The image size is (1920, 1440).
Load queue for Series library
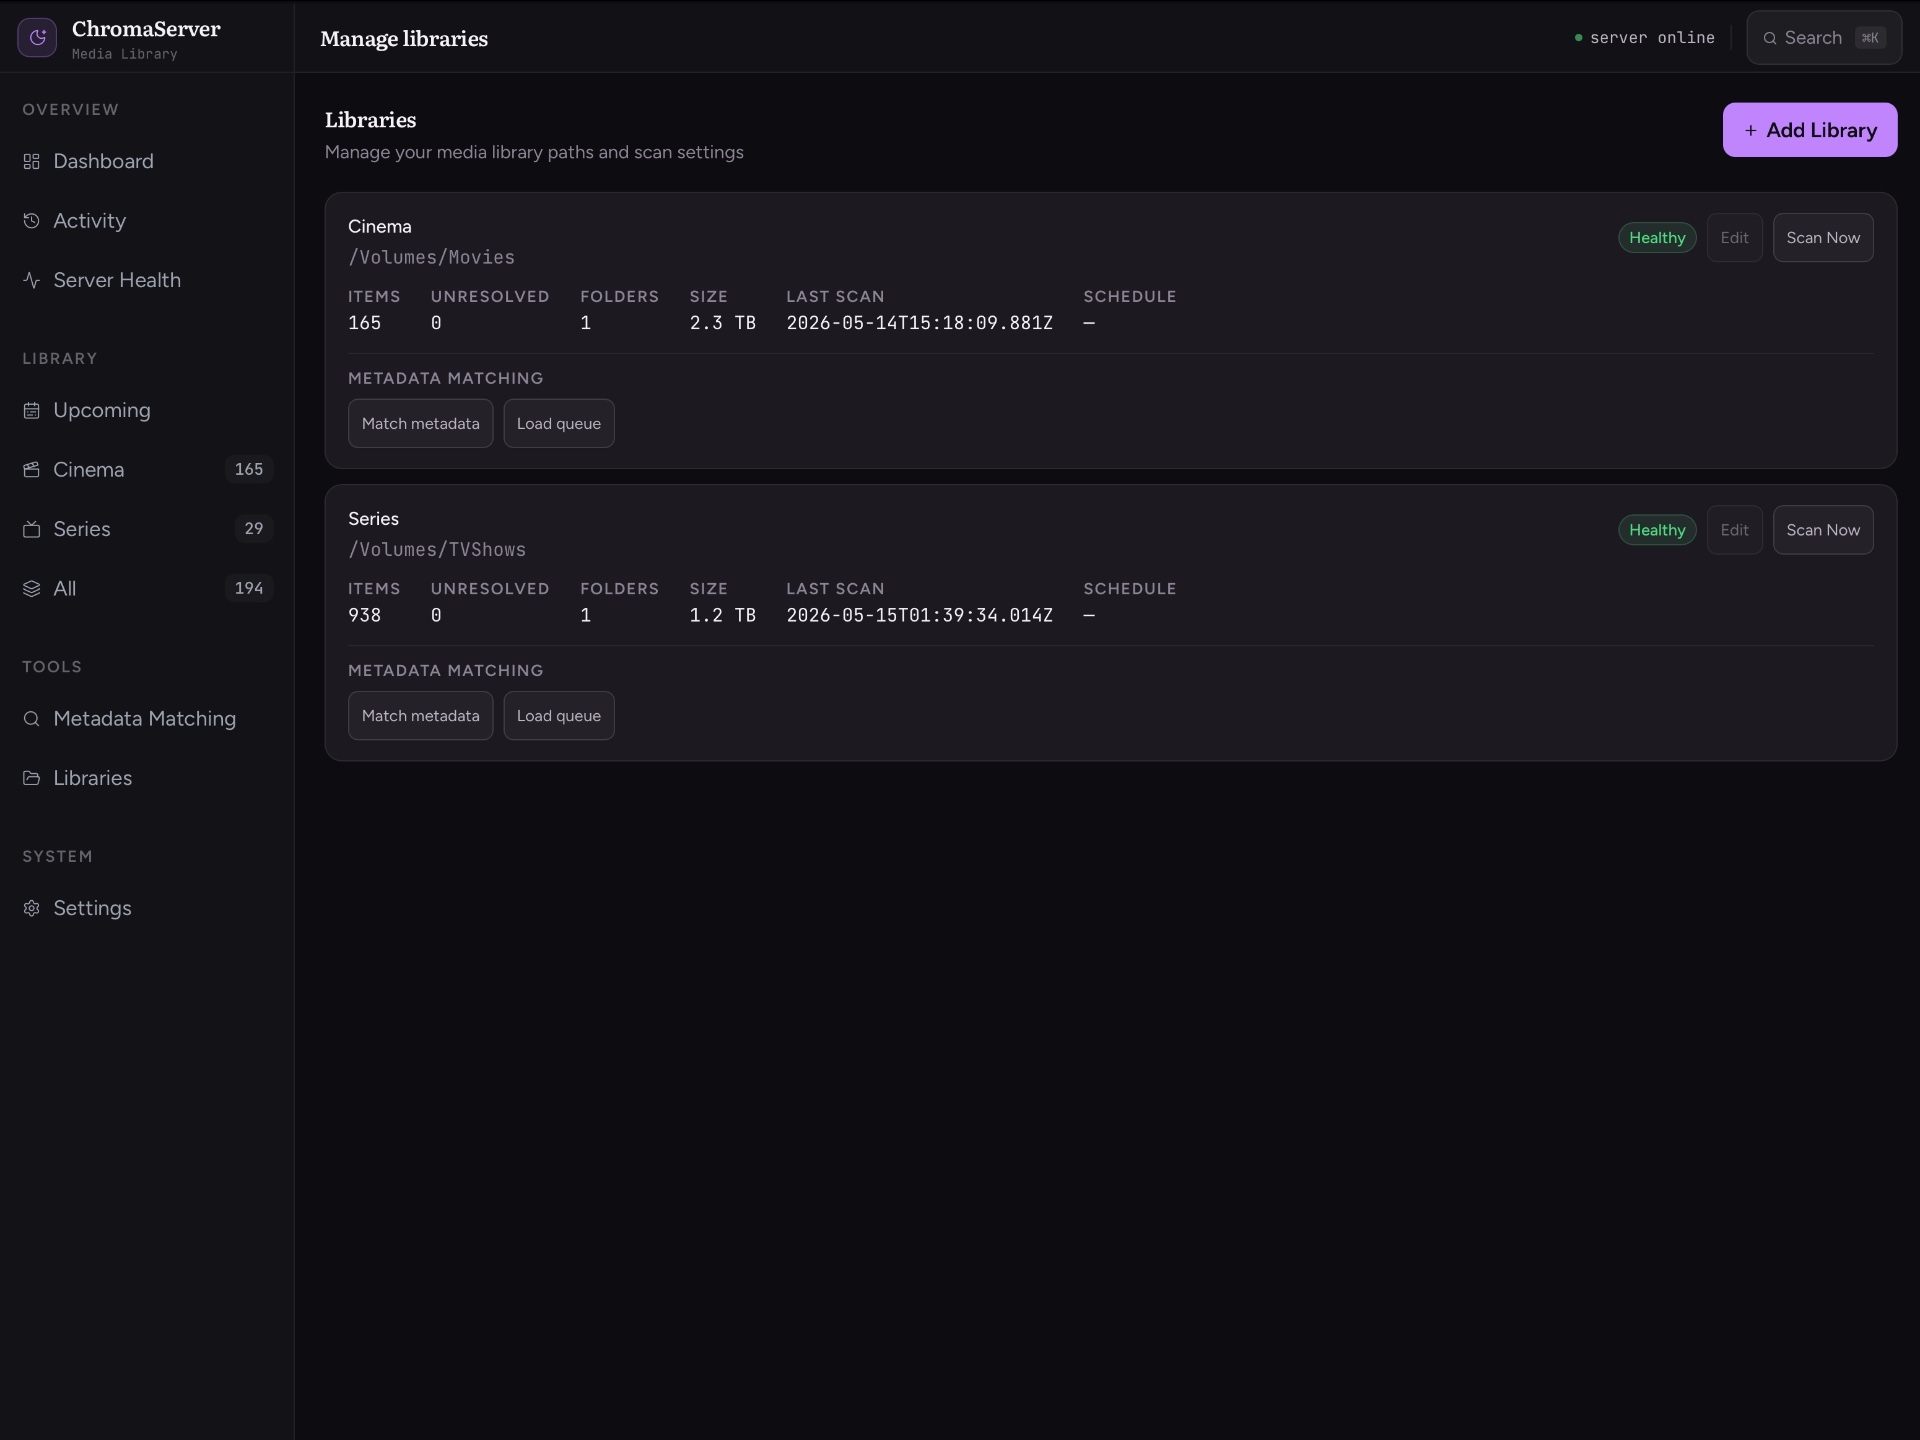(x=558, y=716)
